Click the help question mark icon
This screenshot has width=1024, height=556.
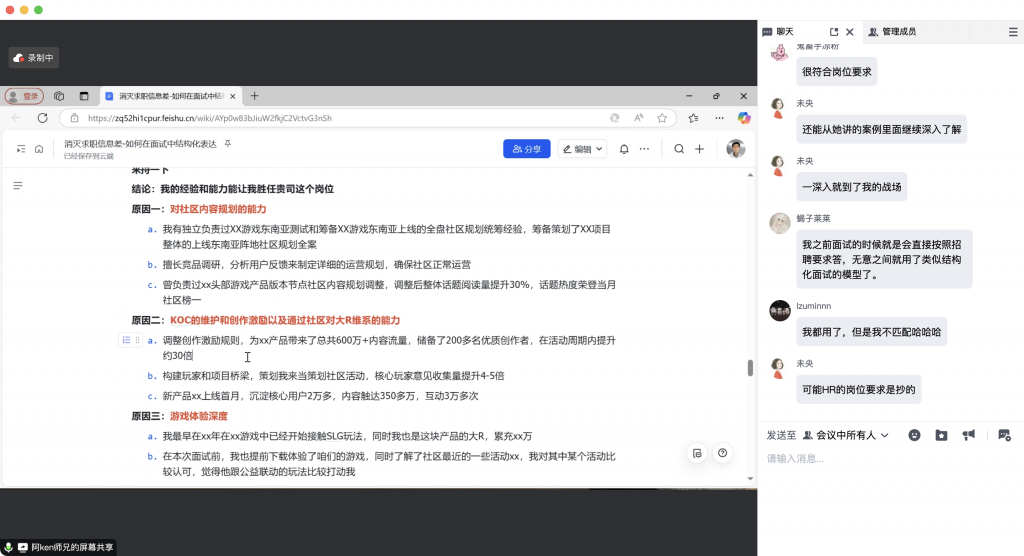[722, 453]
